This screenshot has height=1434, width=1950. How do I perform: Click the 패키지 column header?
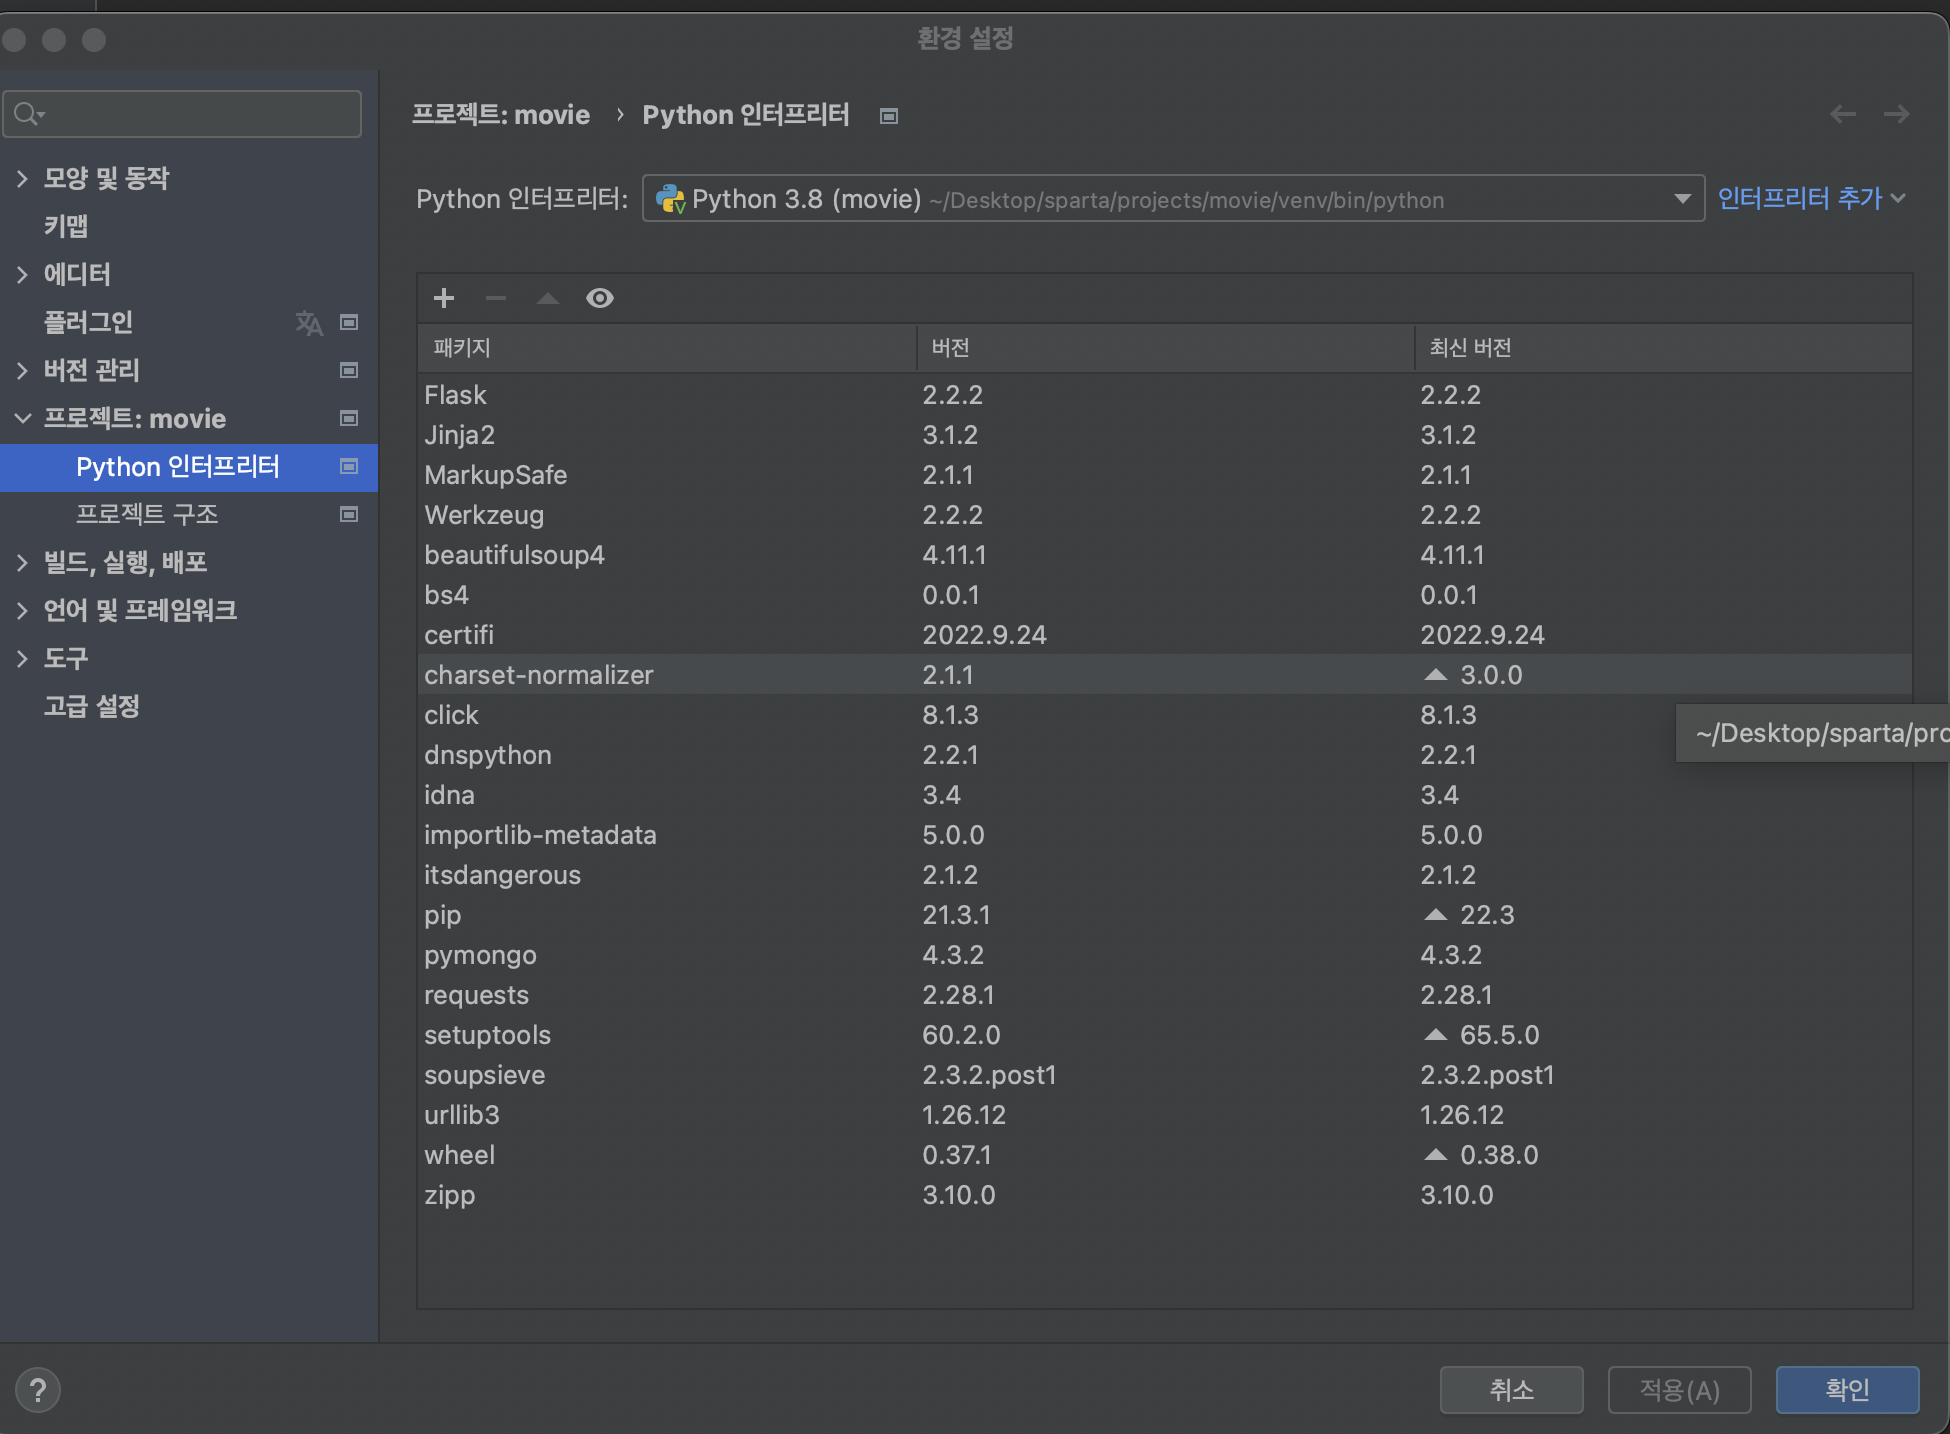667,348
